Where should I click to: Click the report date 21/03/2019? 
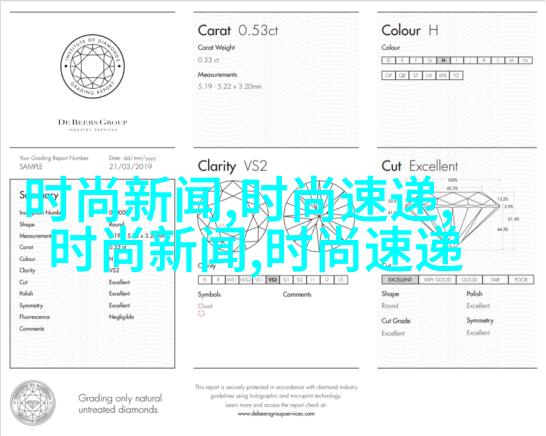click(x=131, y=166)
